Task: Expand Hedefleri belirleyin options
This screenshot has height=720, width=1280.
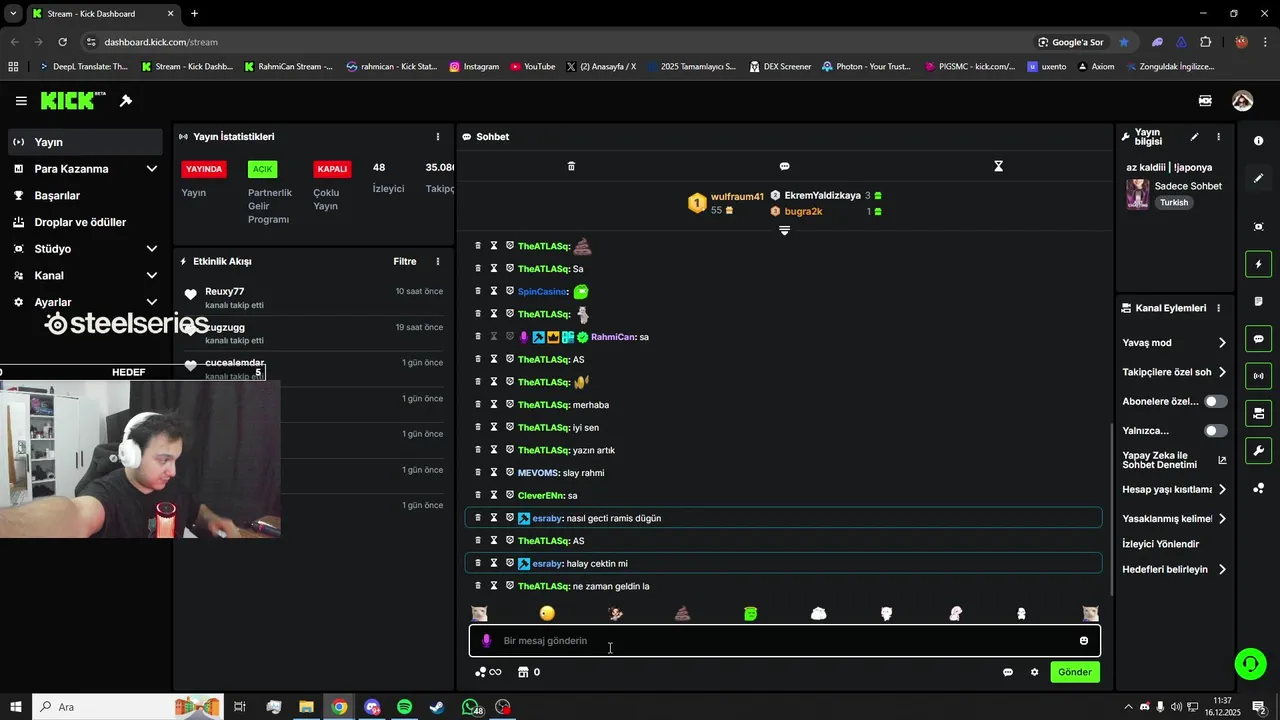Action: [1175, 570]
